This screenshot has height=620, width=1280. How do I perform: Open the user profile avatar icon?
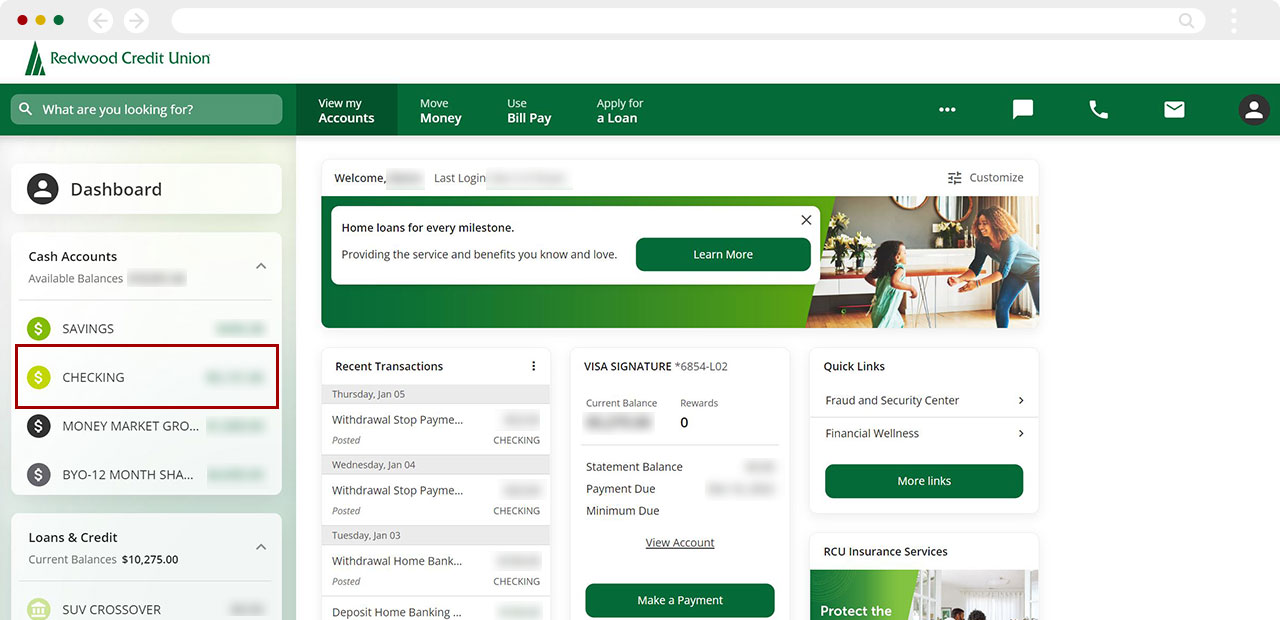[1254, 110]
